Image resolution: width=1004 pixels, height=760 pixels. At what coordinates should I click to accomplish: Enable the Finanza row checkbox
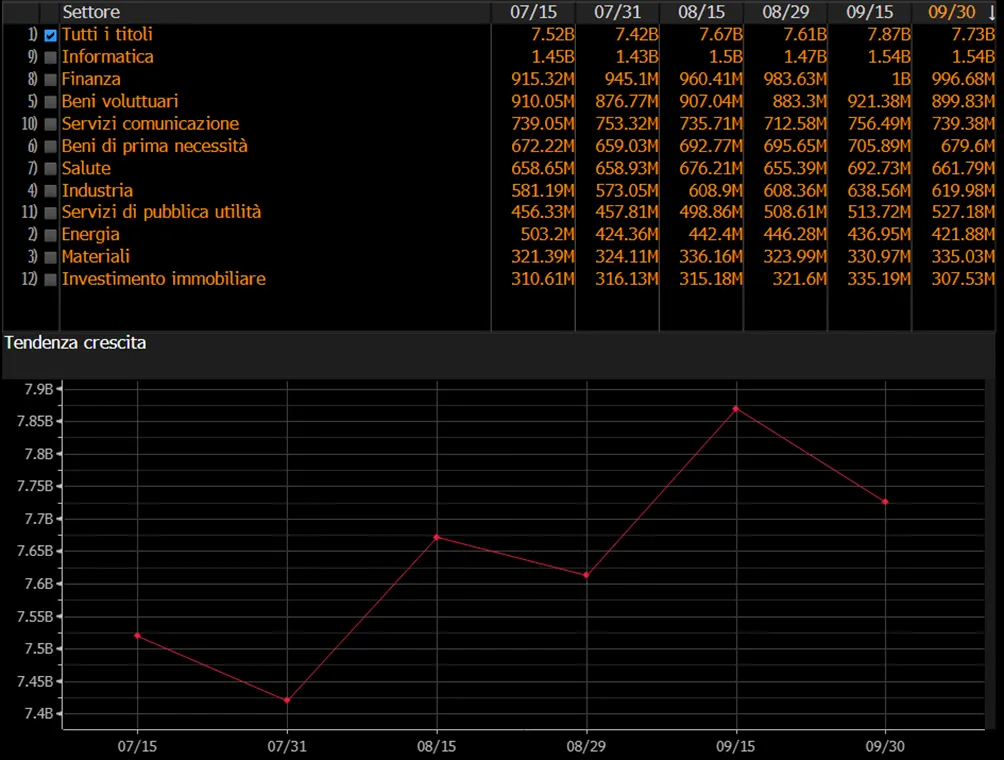pos(51,80)
